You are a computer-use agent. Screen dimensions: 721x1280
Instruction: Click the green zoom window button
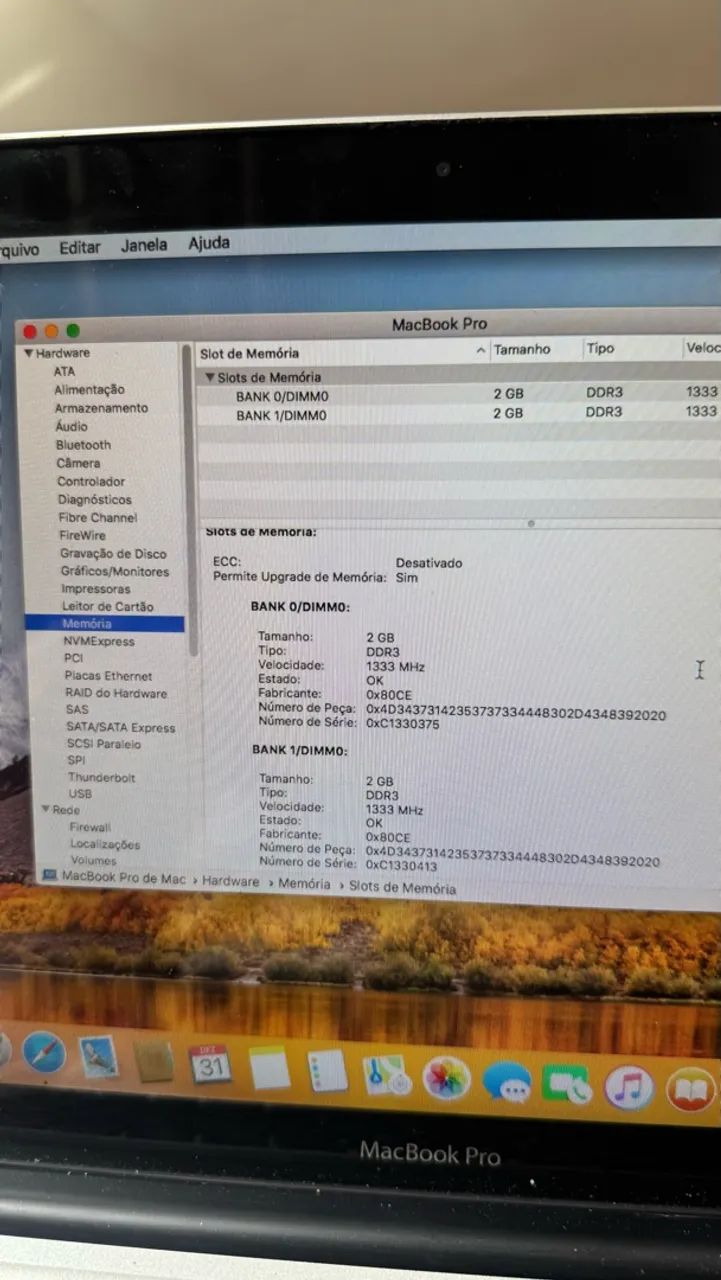point(73,331)
